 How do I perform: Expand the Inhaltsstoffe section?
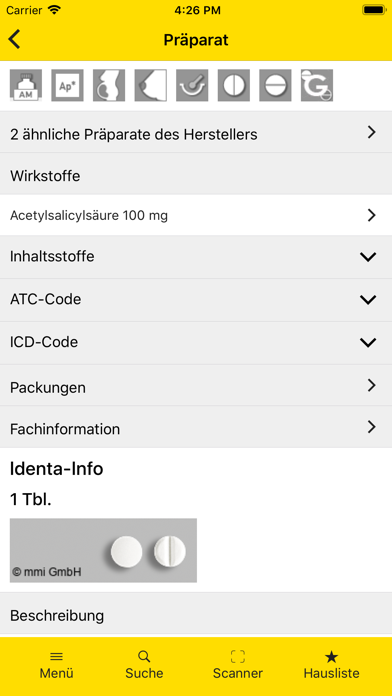click(196, 257)
